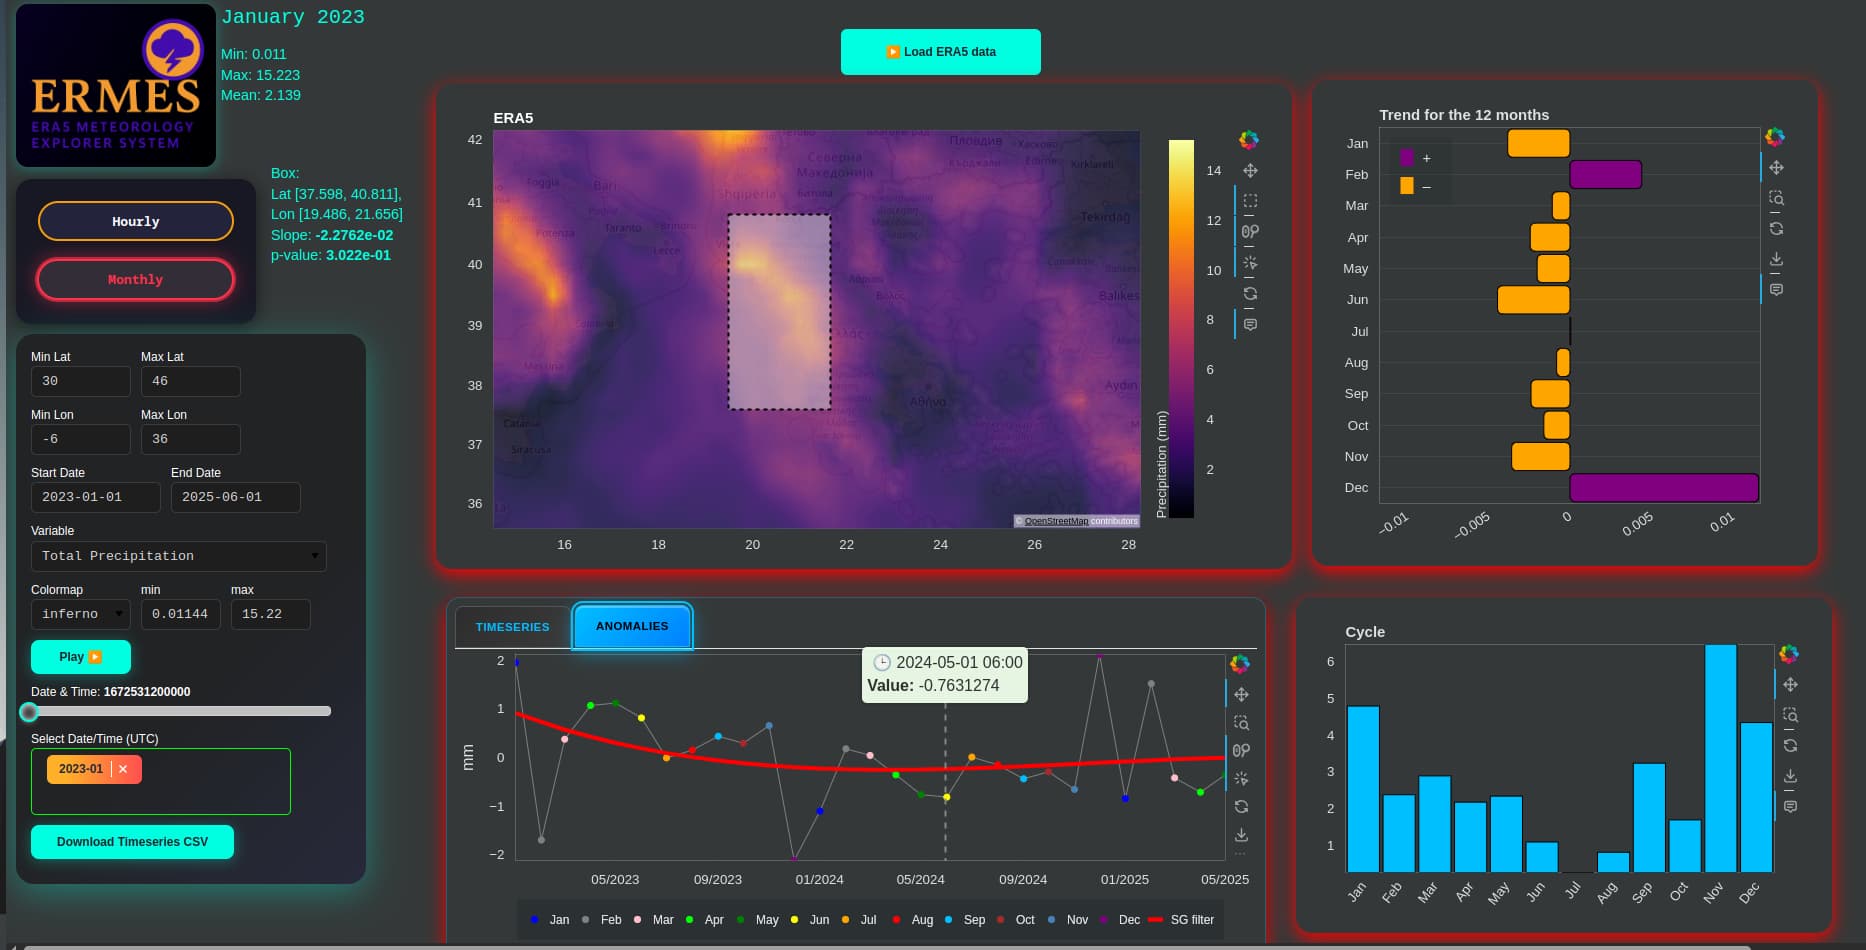Reset the Cycle chart view
1866x950 pixels.
click(1790, 746)
